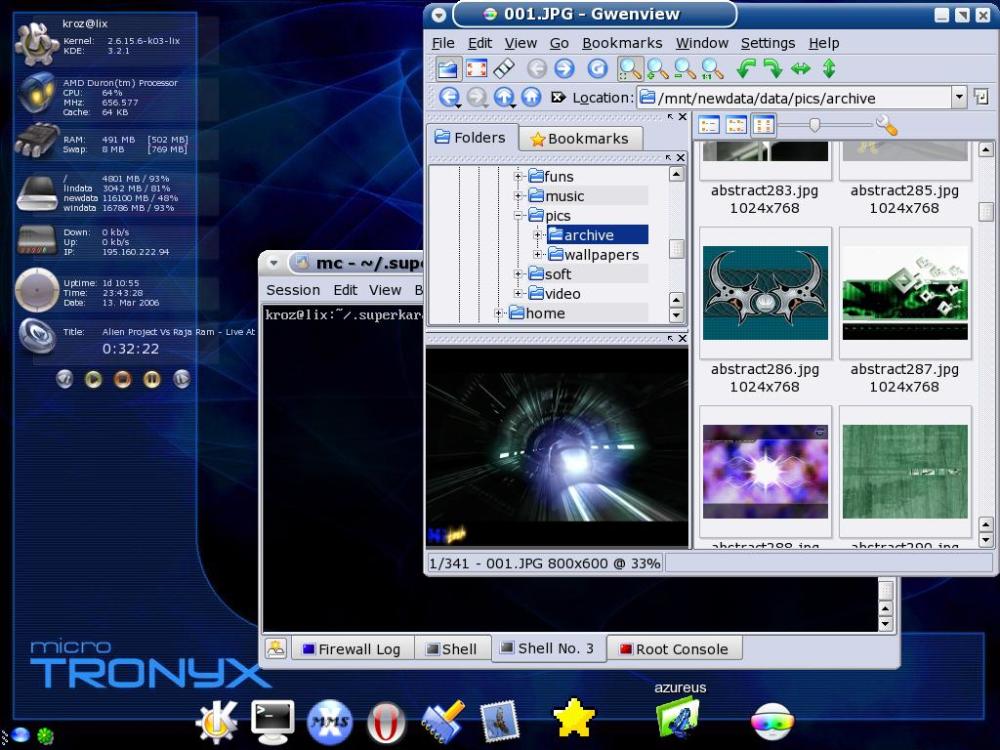Adjust the thumbnail size slider
This screenshot has width=1000, height=750.
(x=814, y=125)
